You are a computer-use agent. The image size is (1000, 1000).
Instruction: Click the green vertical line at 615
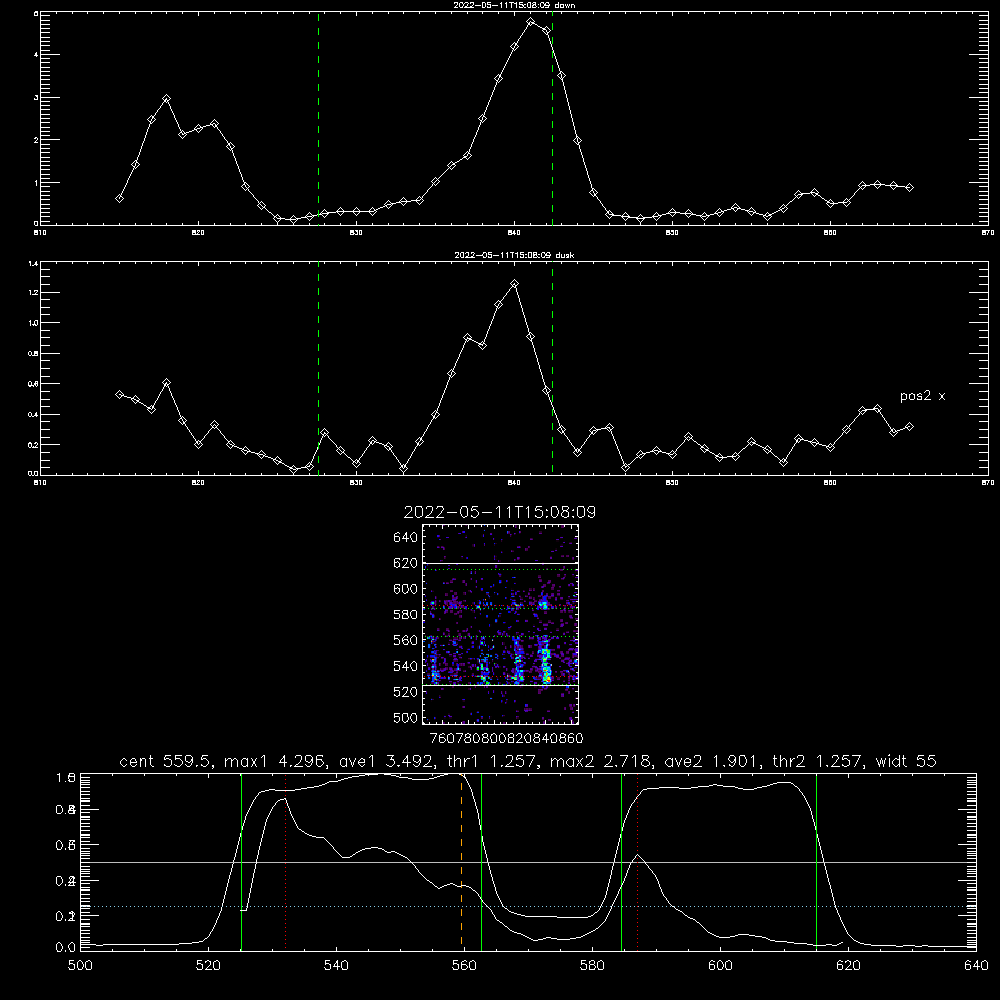point(816,861)
